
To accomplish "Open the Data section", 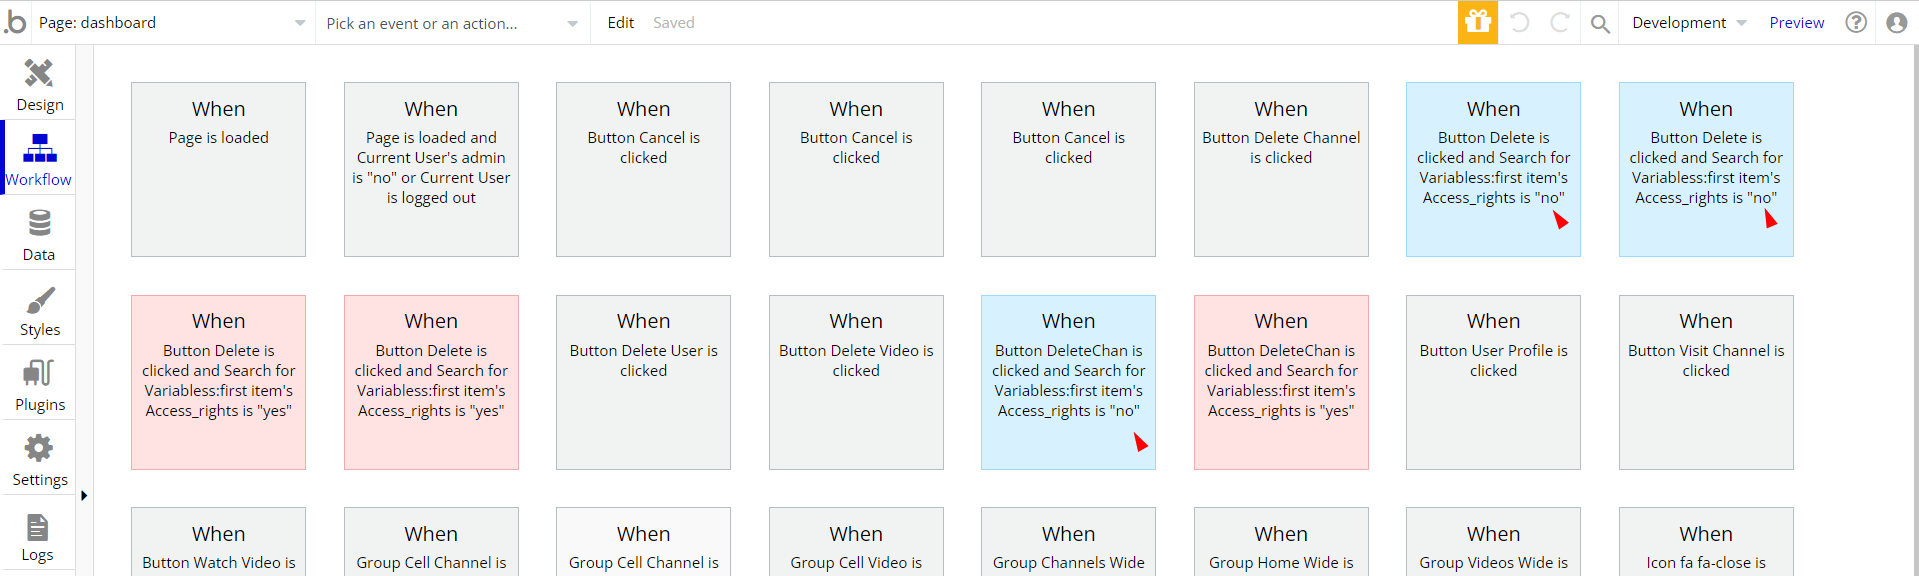I will pos(39,235).
